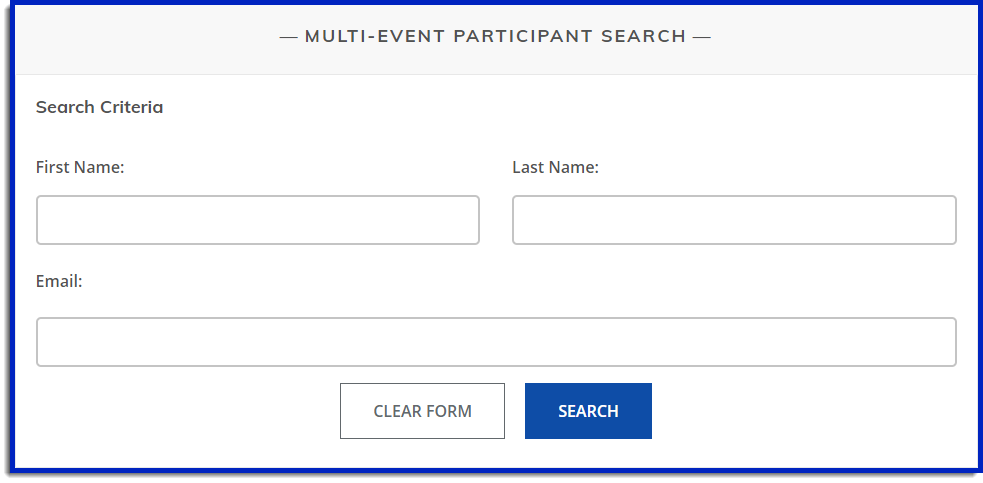Image resolution: width=983 pixels, height=483 pixels.
Task: Click the 'Search Criteria' heading
Action: pyautogui.click(x=99, y=107)
